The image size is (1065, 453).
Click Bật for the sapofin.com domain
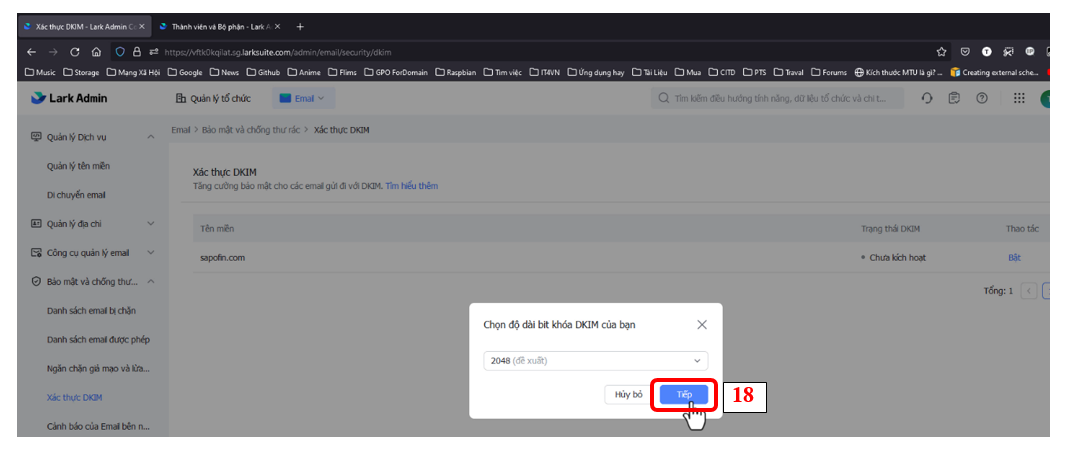(x=1014, y=257)
